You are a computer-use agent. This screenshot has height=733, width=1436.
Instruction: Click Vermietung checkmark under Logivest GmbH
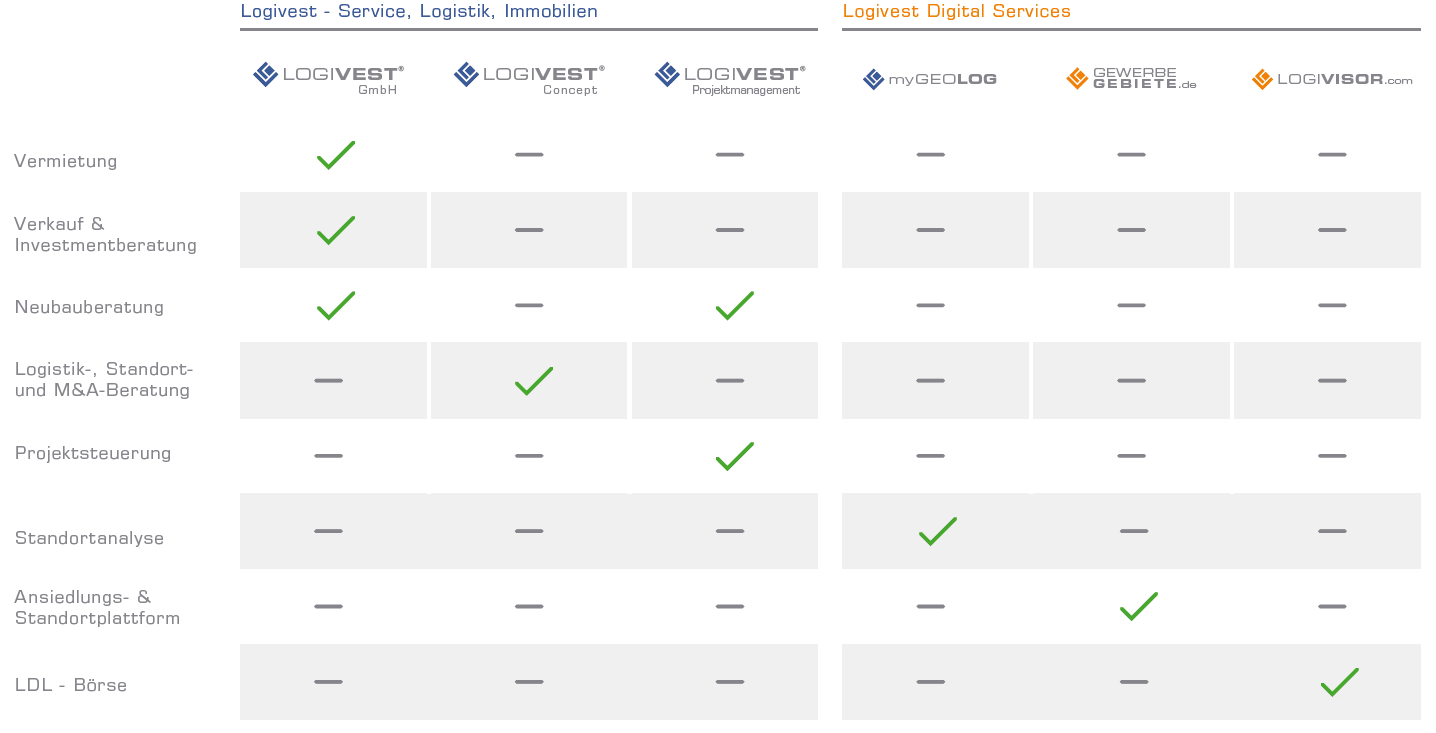click(336, 155)
